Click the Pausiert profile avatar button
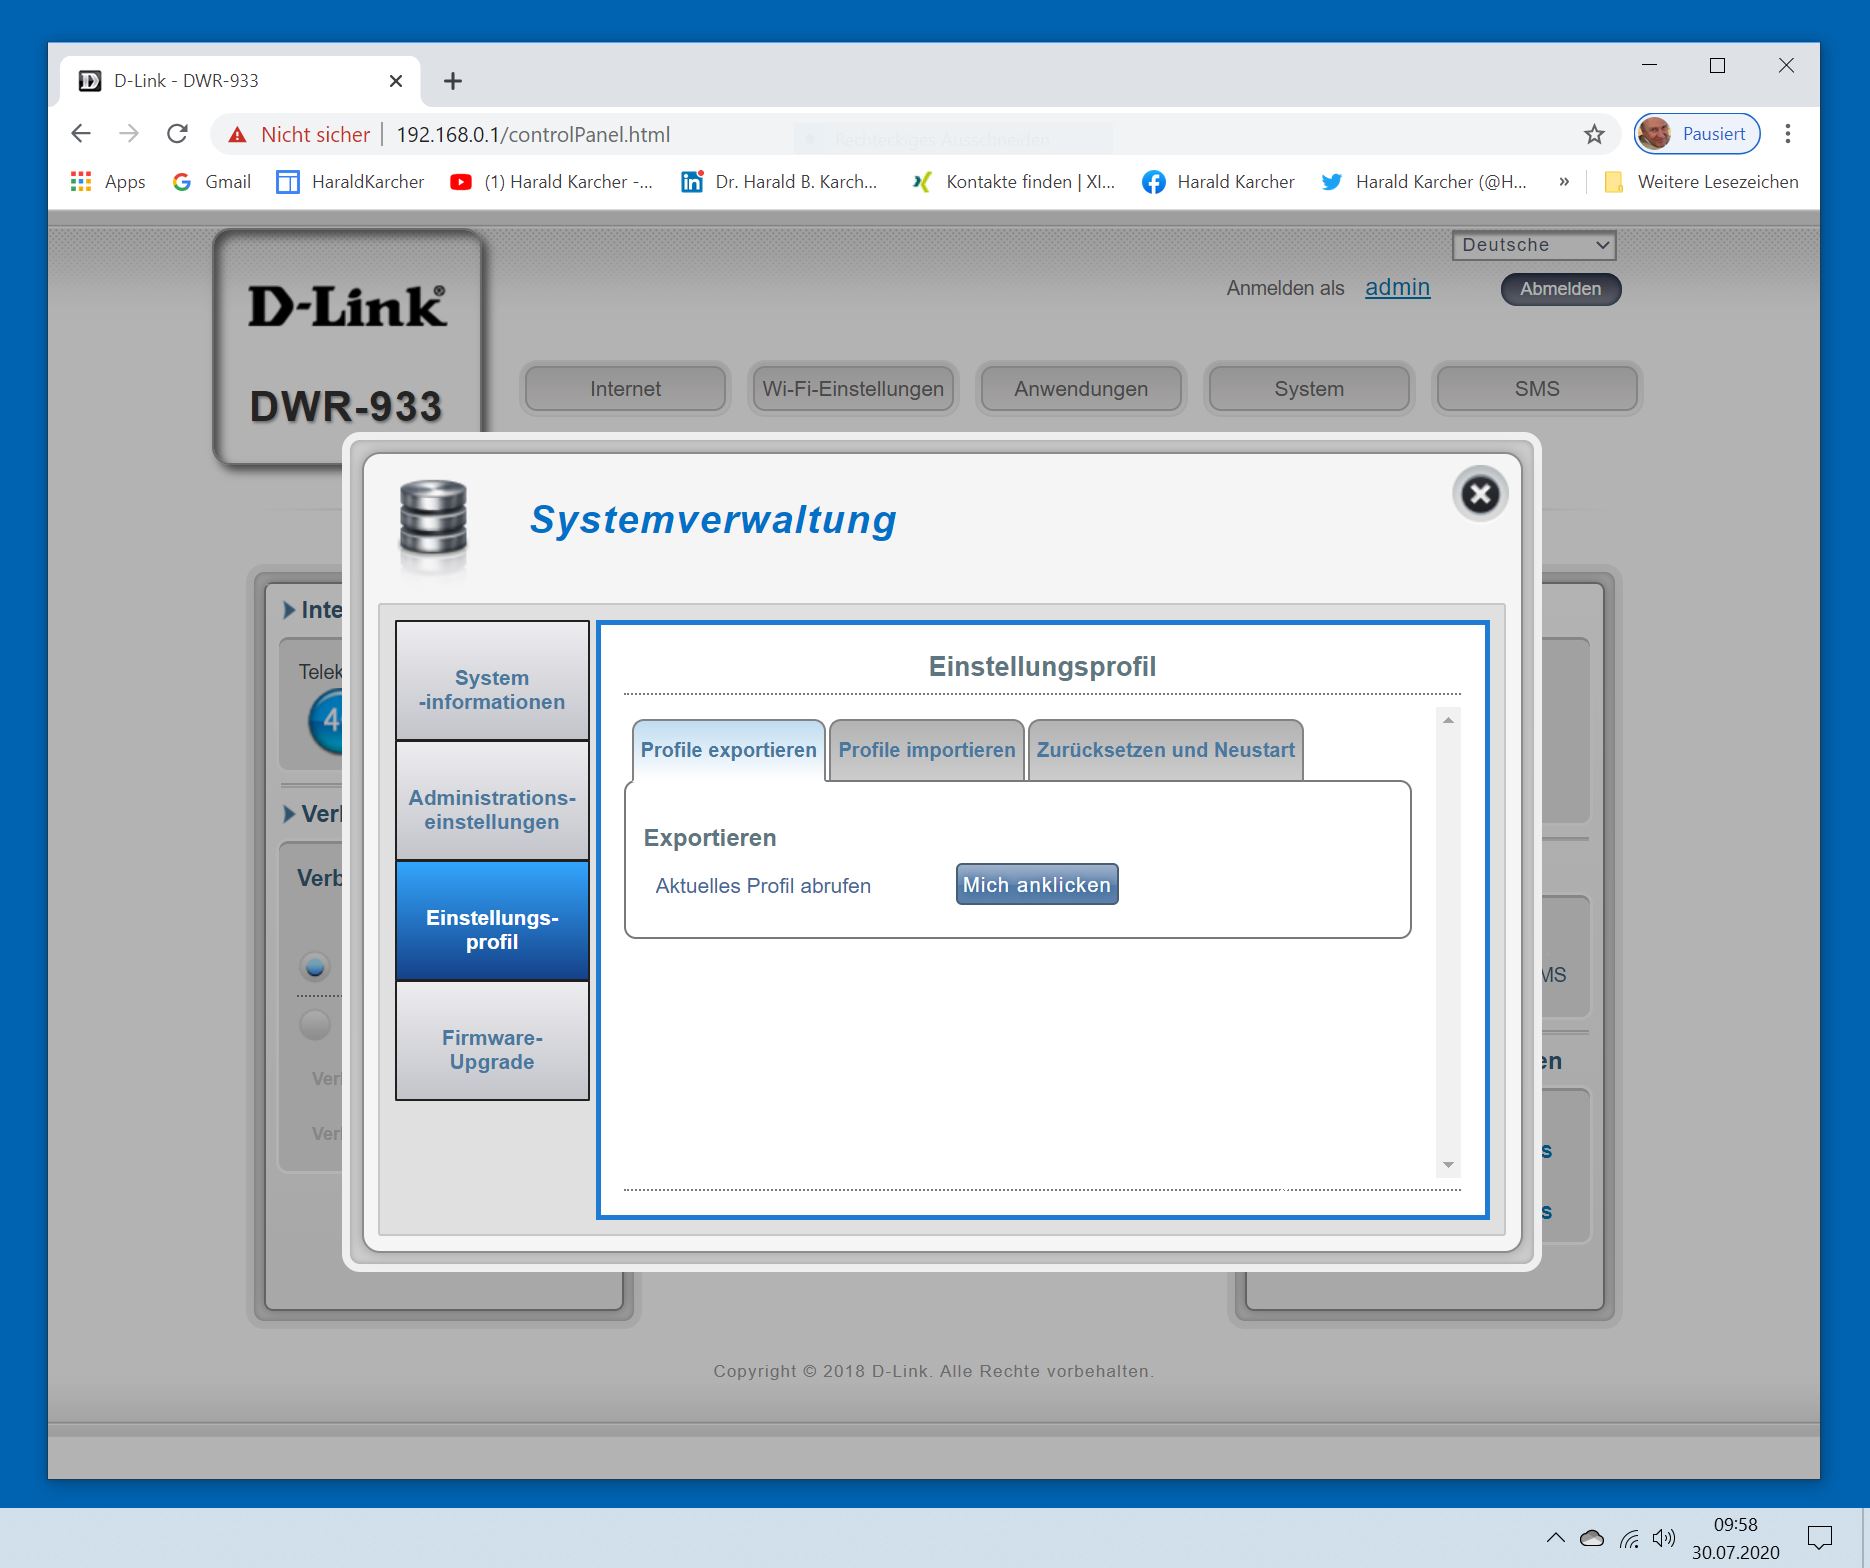The height and width of the screenshot is (1568, 1870). pyautogui.click(x=1697, y=134)
